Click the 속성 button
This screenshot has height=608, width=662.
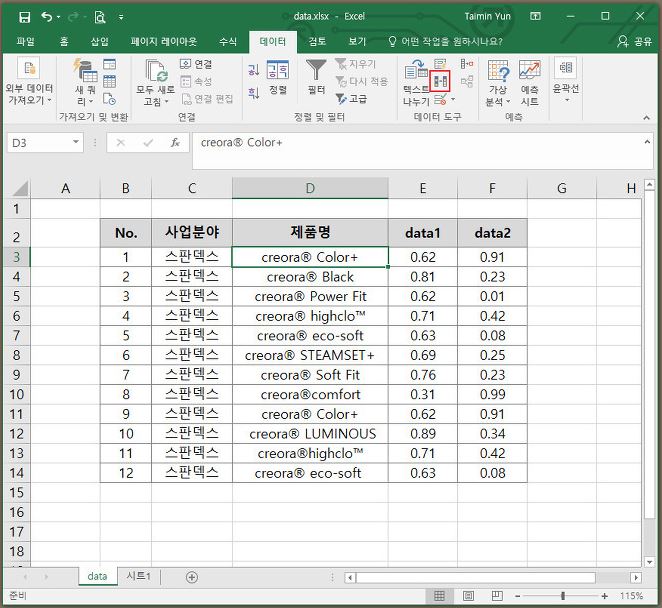point(196,81)
